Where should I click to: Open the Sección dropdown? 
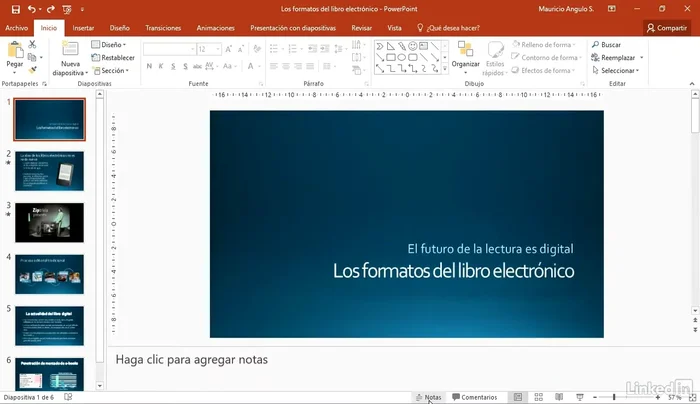pyautogui.click(x=111, y=71)
